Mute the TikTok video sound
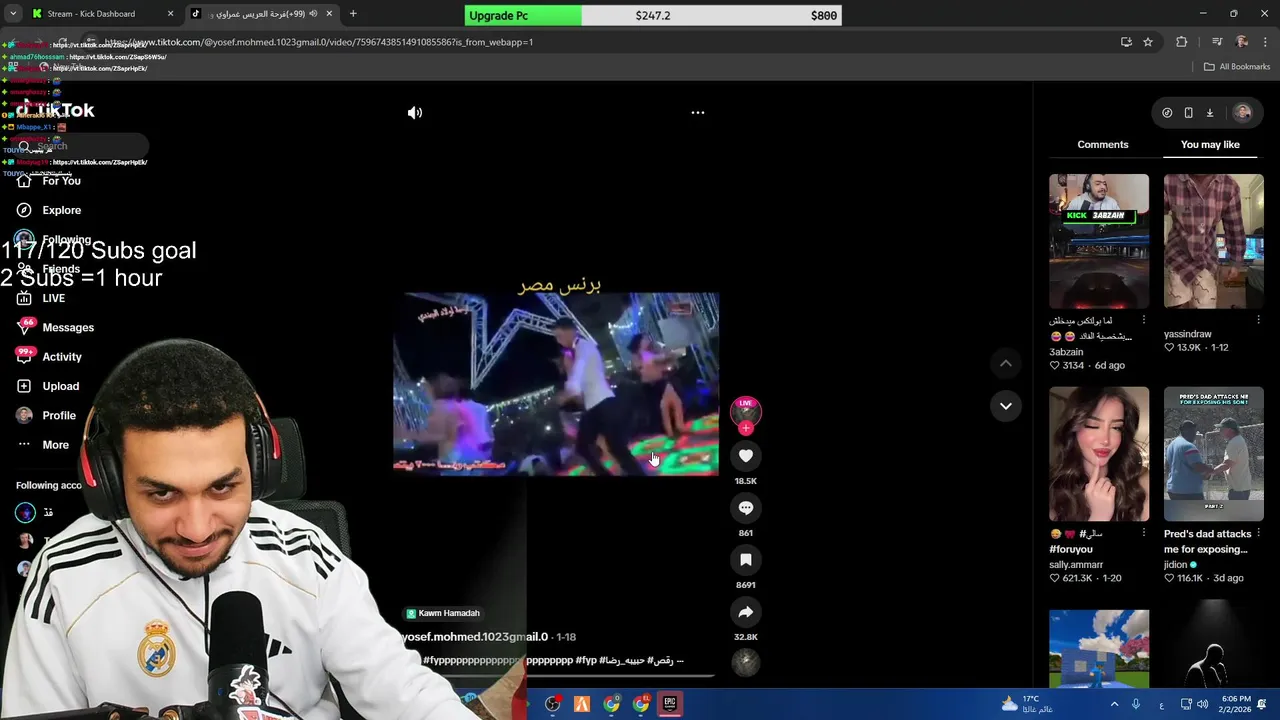Screen dimensions: 1280x720 coord(415,113)
